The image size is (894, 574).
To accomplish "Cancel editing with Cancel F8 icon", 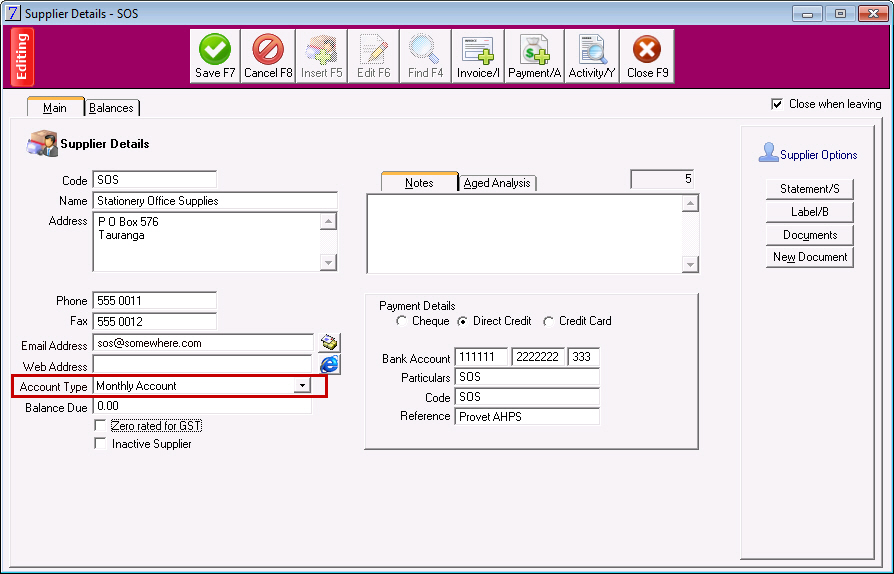I will coord(268,56).
